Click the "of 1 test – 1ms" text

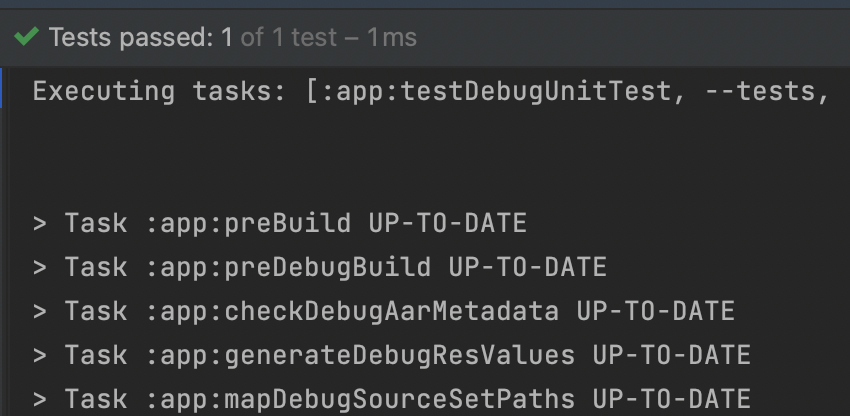point(329,37)
